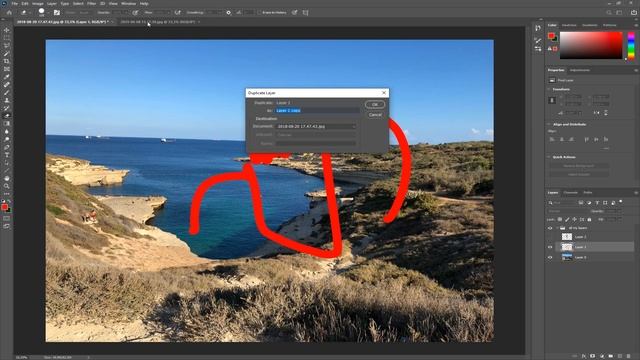
Task: Click Add Layer Style fx icon
Action: 584,356
